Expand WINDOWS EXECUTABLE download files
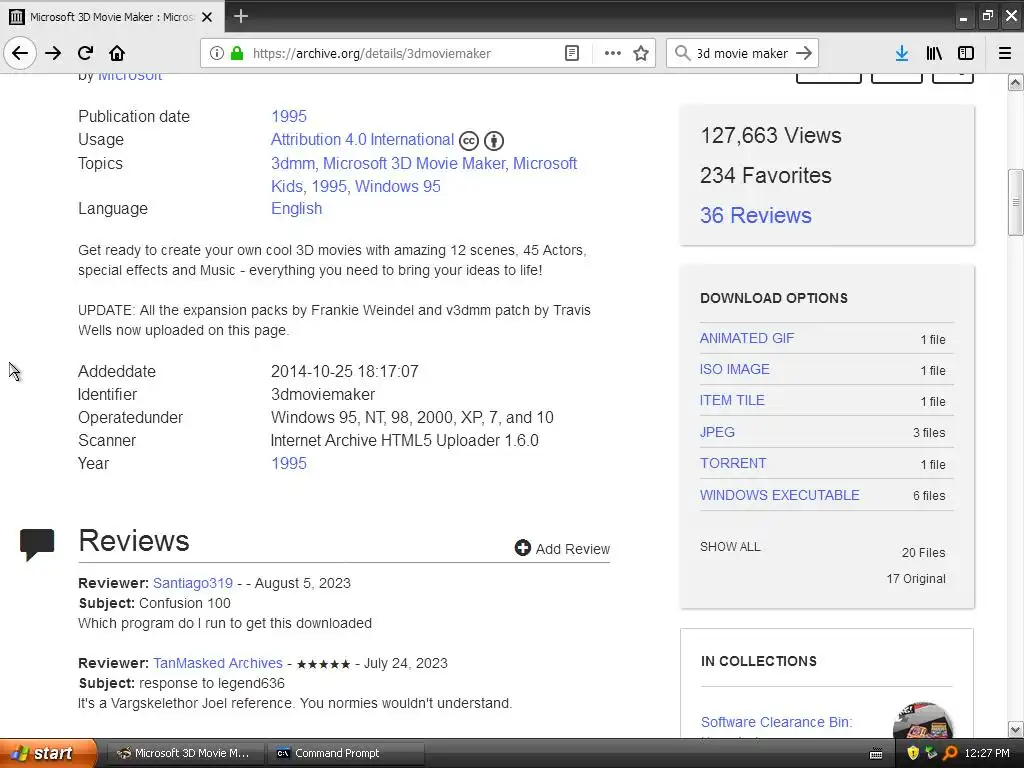 pos(780,495)
